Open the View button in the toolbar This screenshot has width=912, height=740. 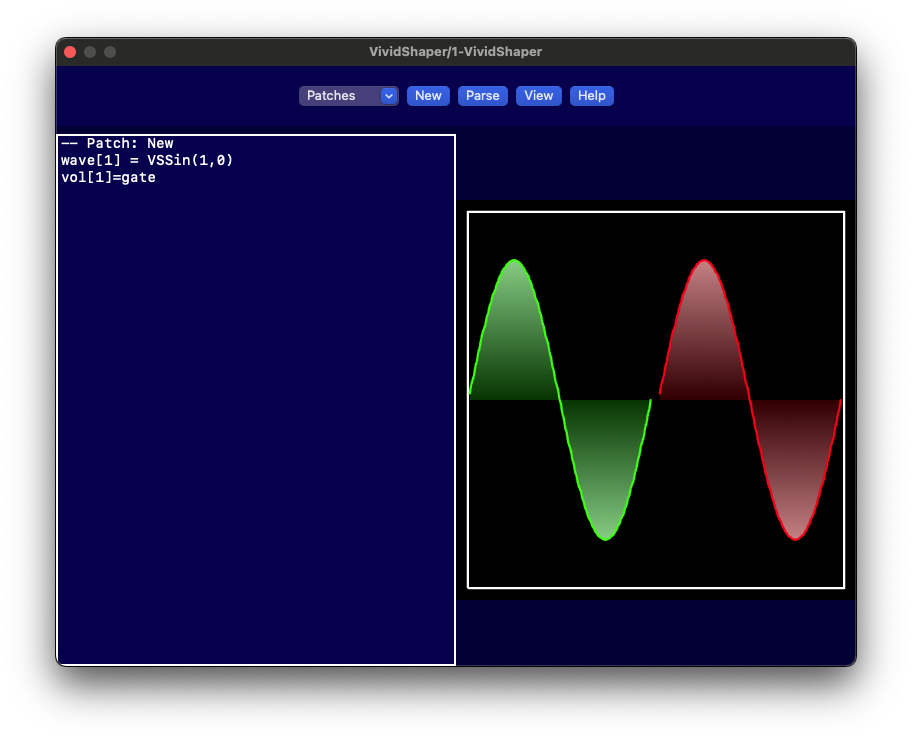click(x=538, y=96)
